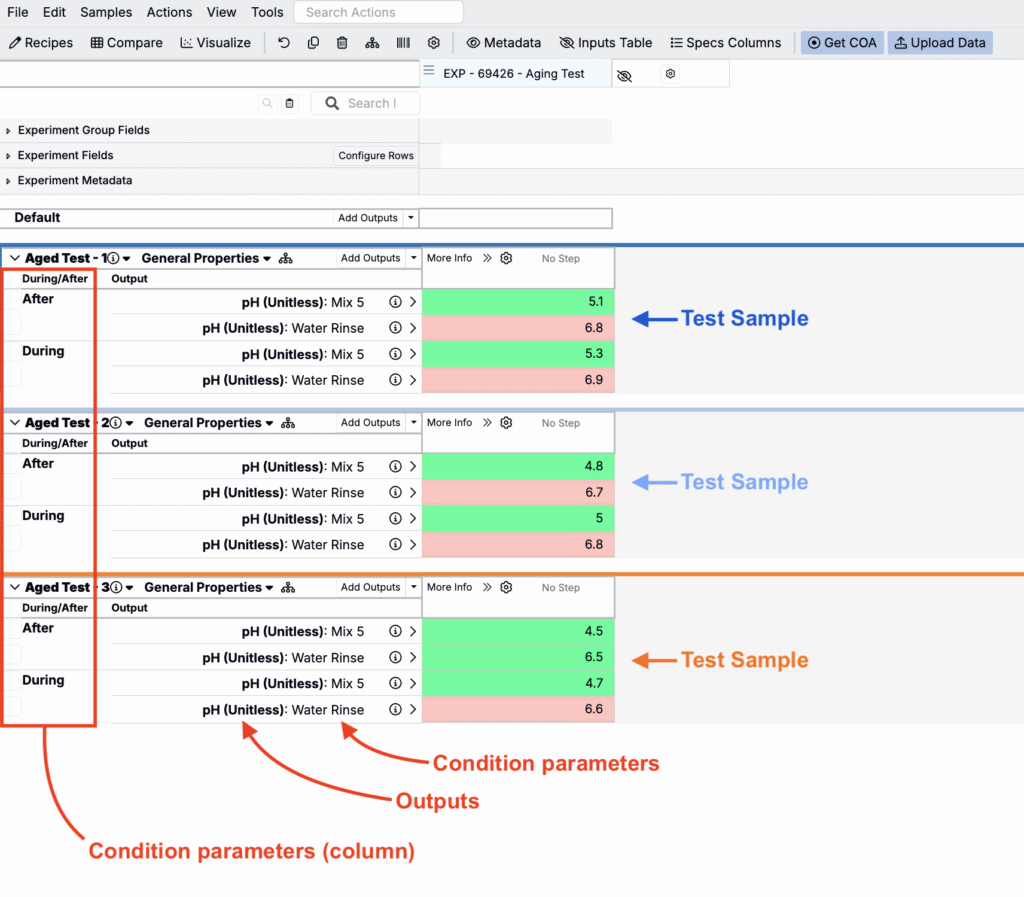The height and width of the screenshot is (897, 1024).
Task: Toggle the Inputs Table visibility
Action: point(606,43)
